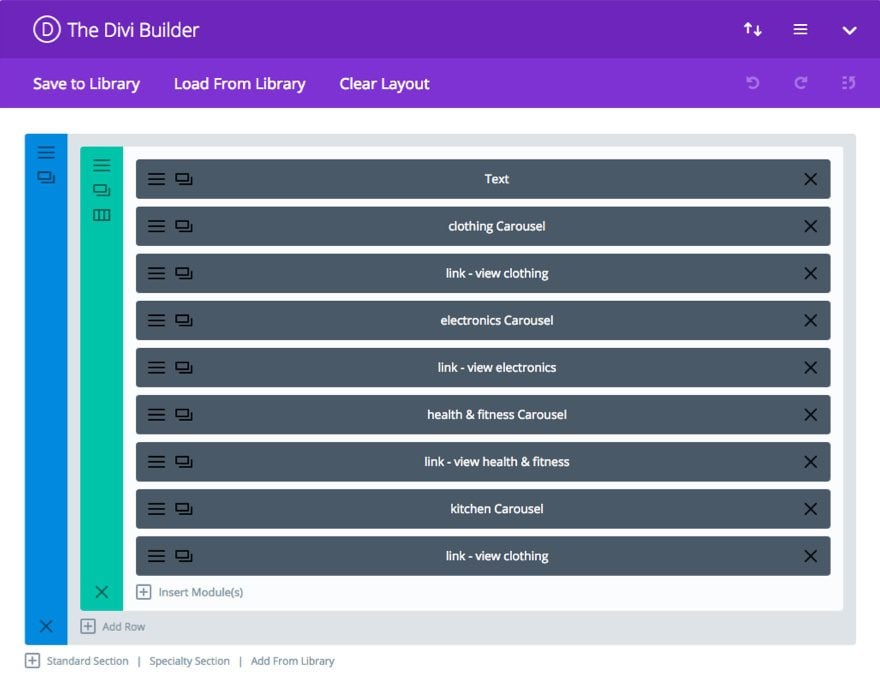Choose Load From Library
Image resolution: width=880 pixels, height=681 pixels.
pyautogui.click(x=240, y=84)
